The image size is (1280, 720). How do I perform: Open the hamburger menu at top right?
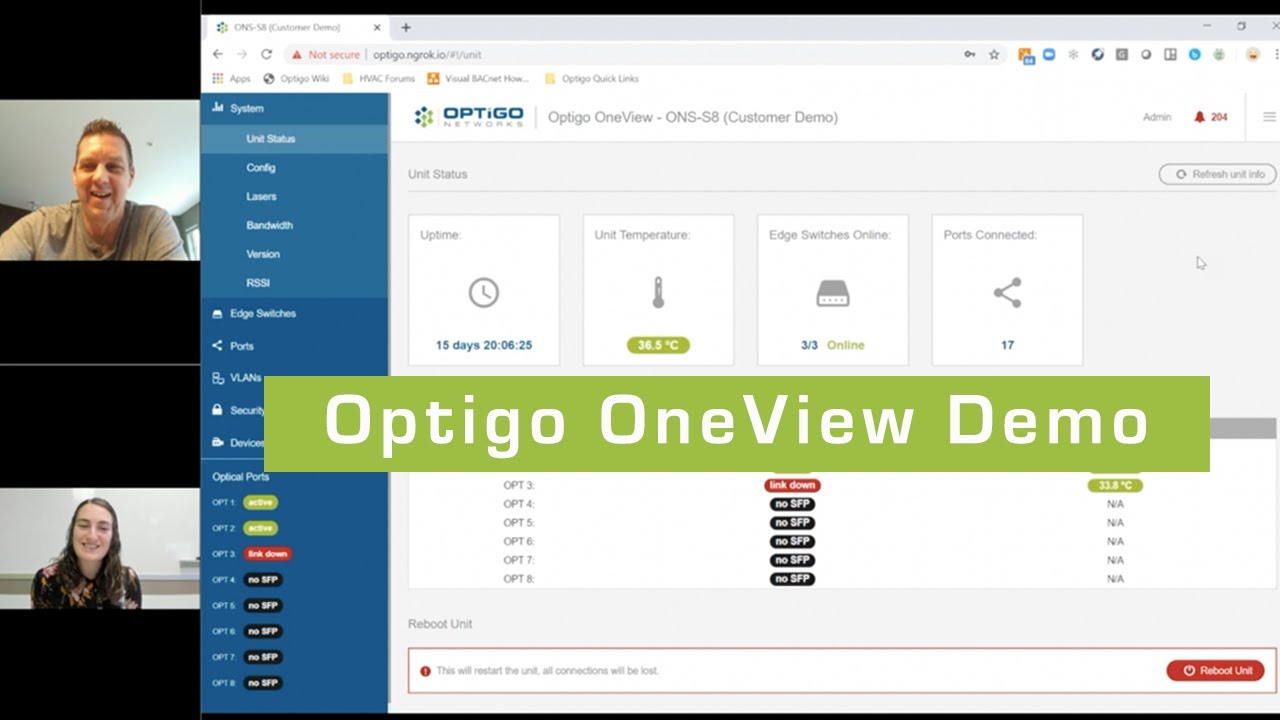tap(1269, 117)
